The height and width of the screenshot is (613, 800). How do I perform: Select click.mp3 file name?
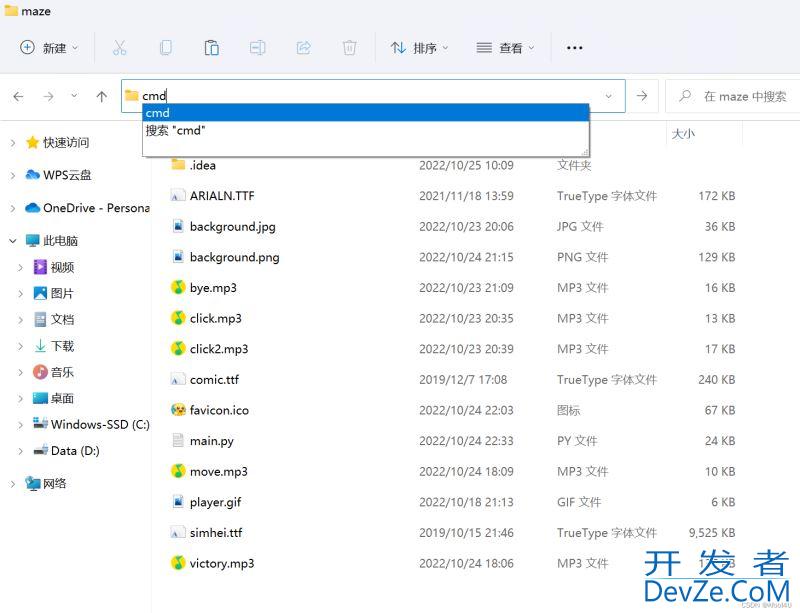click(216, 318)
